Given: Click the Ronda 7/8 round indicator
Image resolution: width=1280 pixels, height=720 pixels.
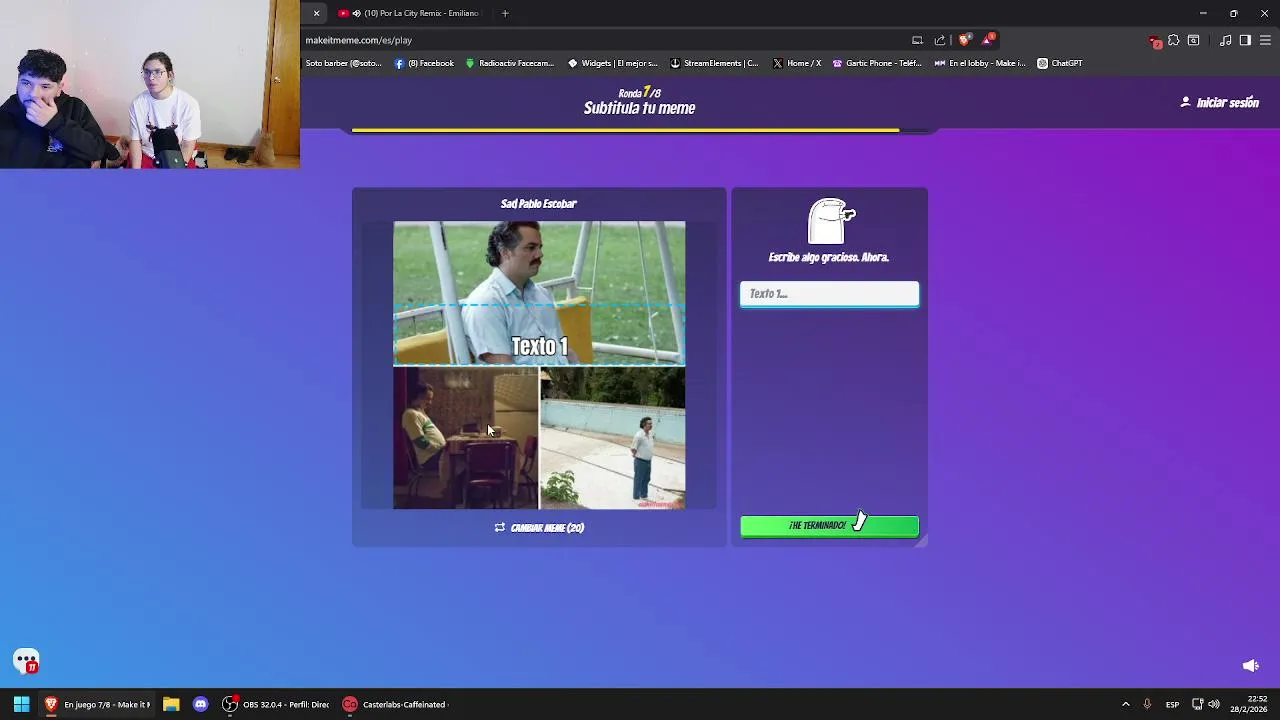Looking at the screenshot, I should [639, 93].
